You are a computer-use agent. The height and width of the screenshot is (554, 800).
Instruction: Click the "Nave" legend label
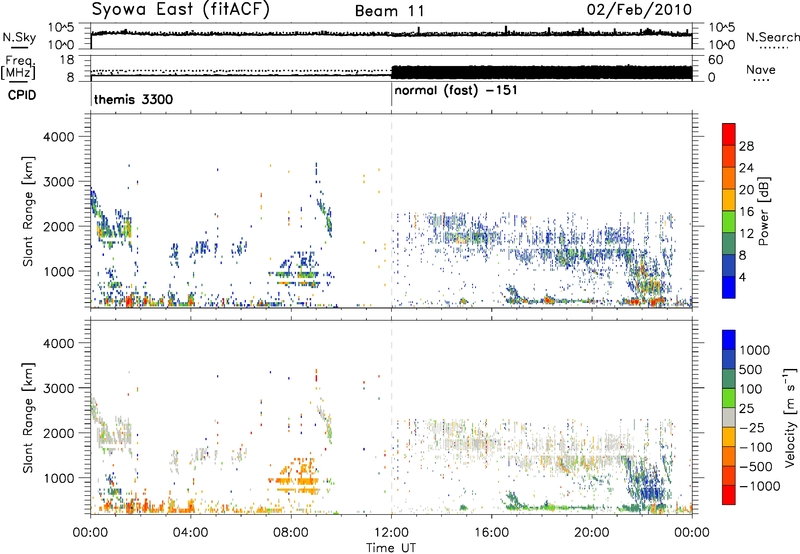click(761, 69)
